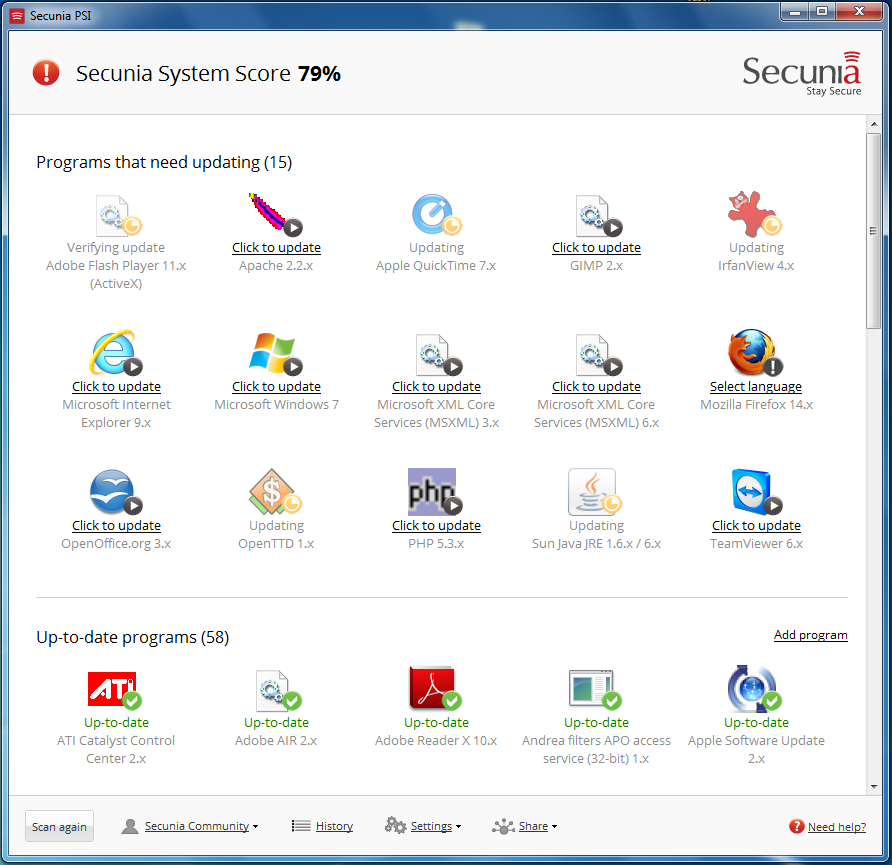Click the Secunia PSI title bar icon
Screen dimensions: 892x865
tap(18, 16)
